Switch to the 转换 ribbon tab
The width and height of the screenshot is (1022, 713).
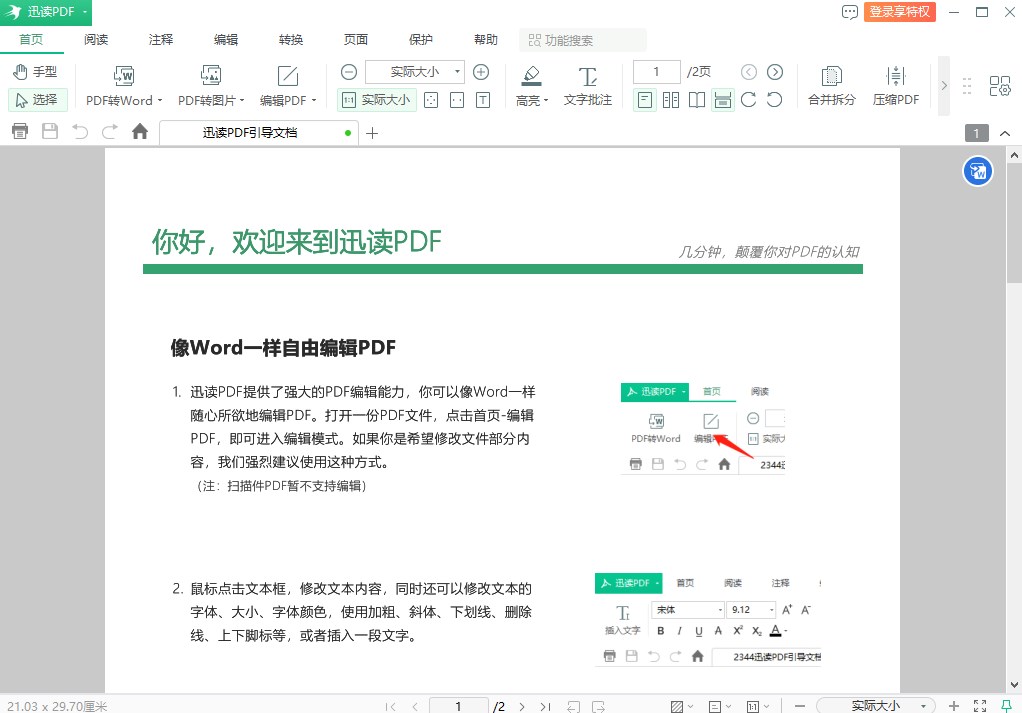pos(290,39)
